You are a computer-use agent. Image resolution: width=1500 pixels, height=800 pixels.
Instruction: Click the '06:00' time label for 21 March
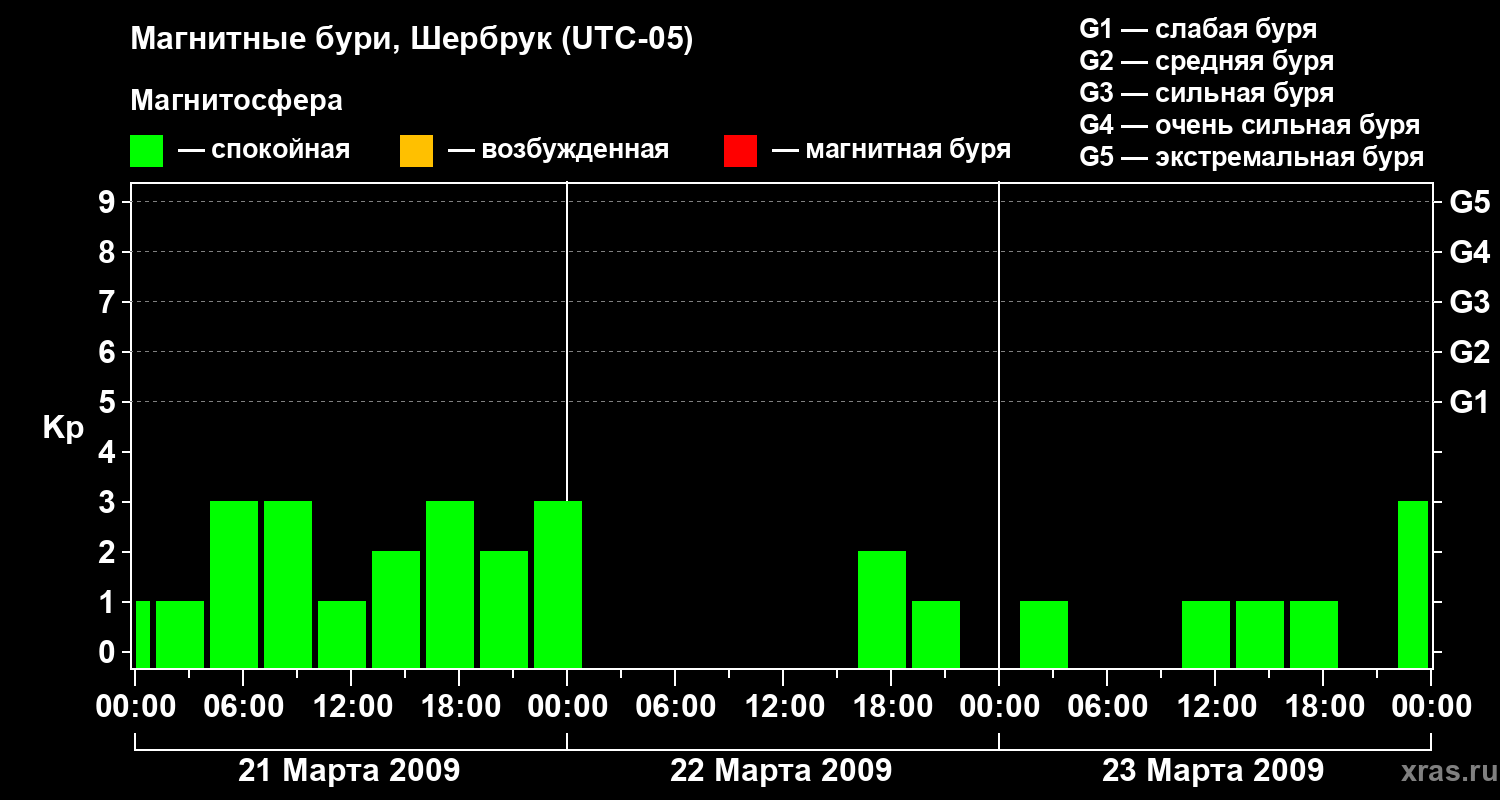coord(243,707)
